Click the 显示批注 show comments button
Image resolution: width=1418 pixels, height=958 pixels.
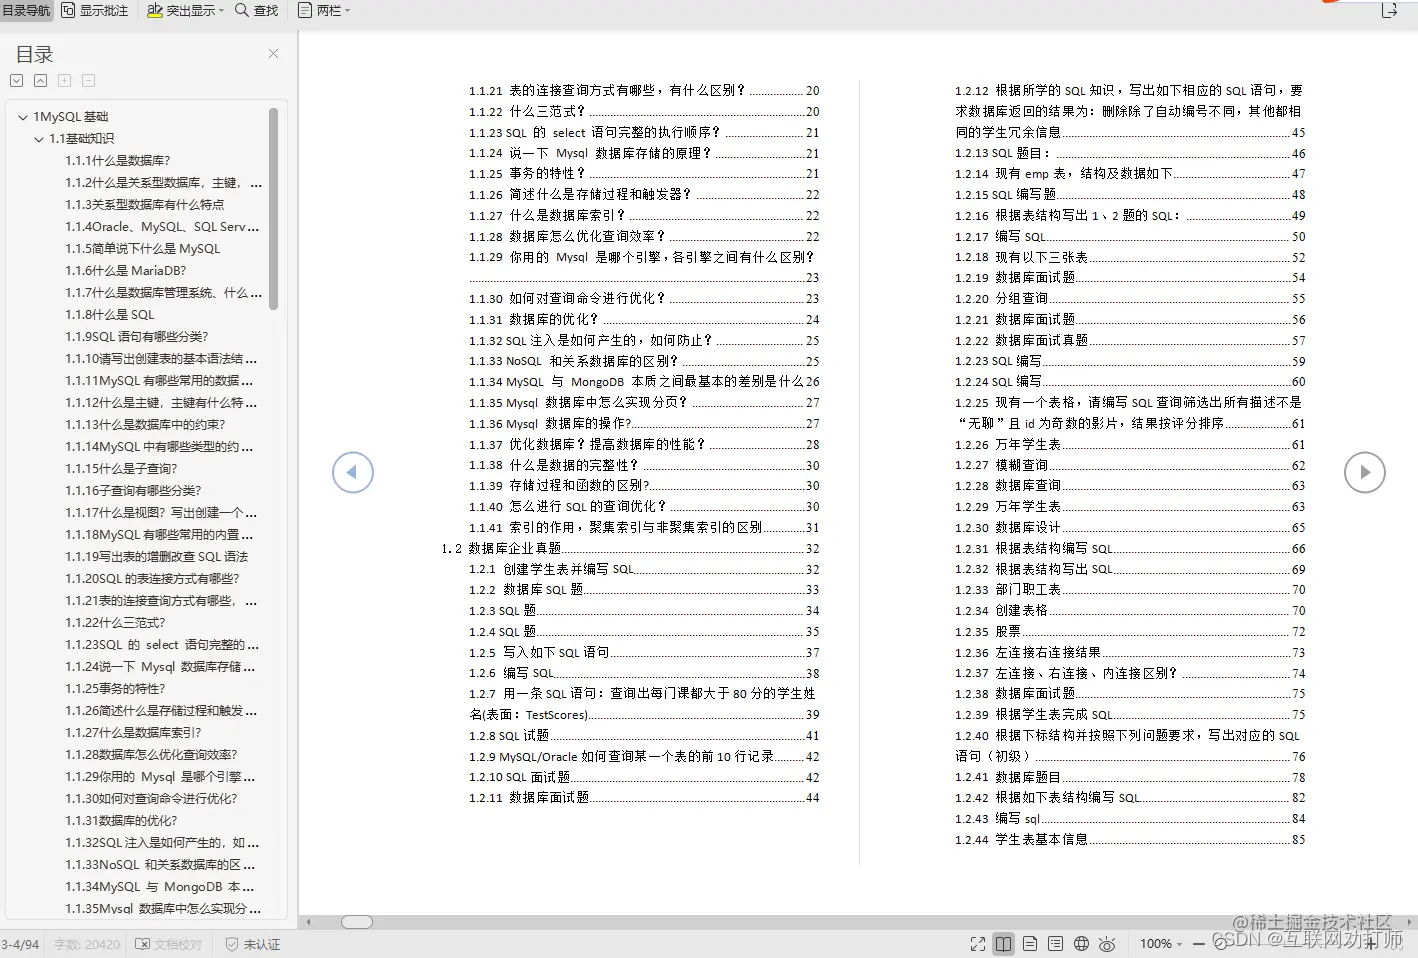[x=95, y=10]
